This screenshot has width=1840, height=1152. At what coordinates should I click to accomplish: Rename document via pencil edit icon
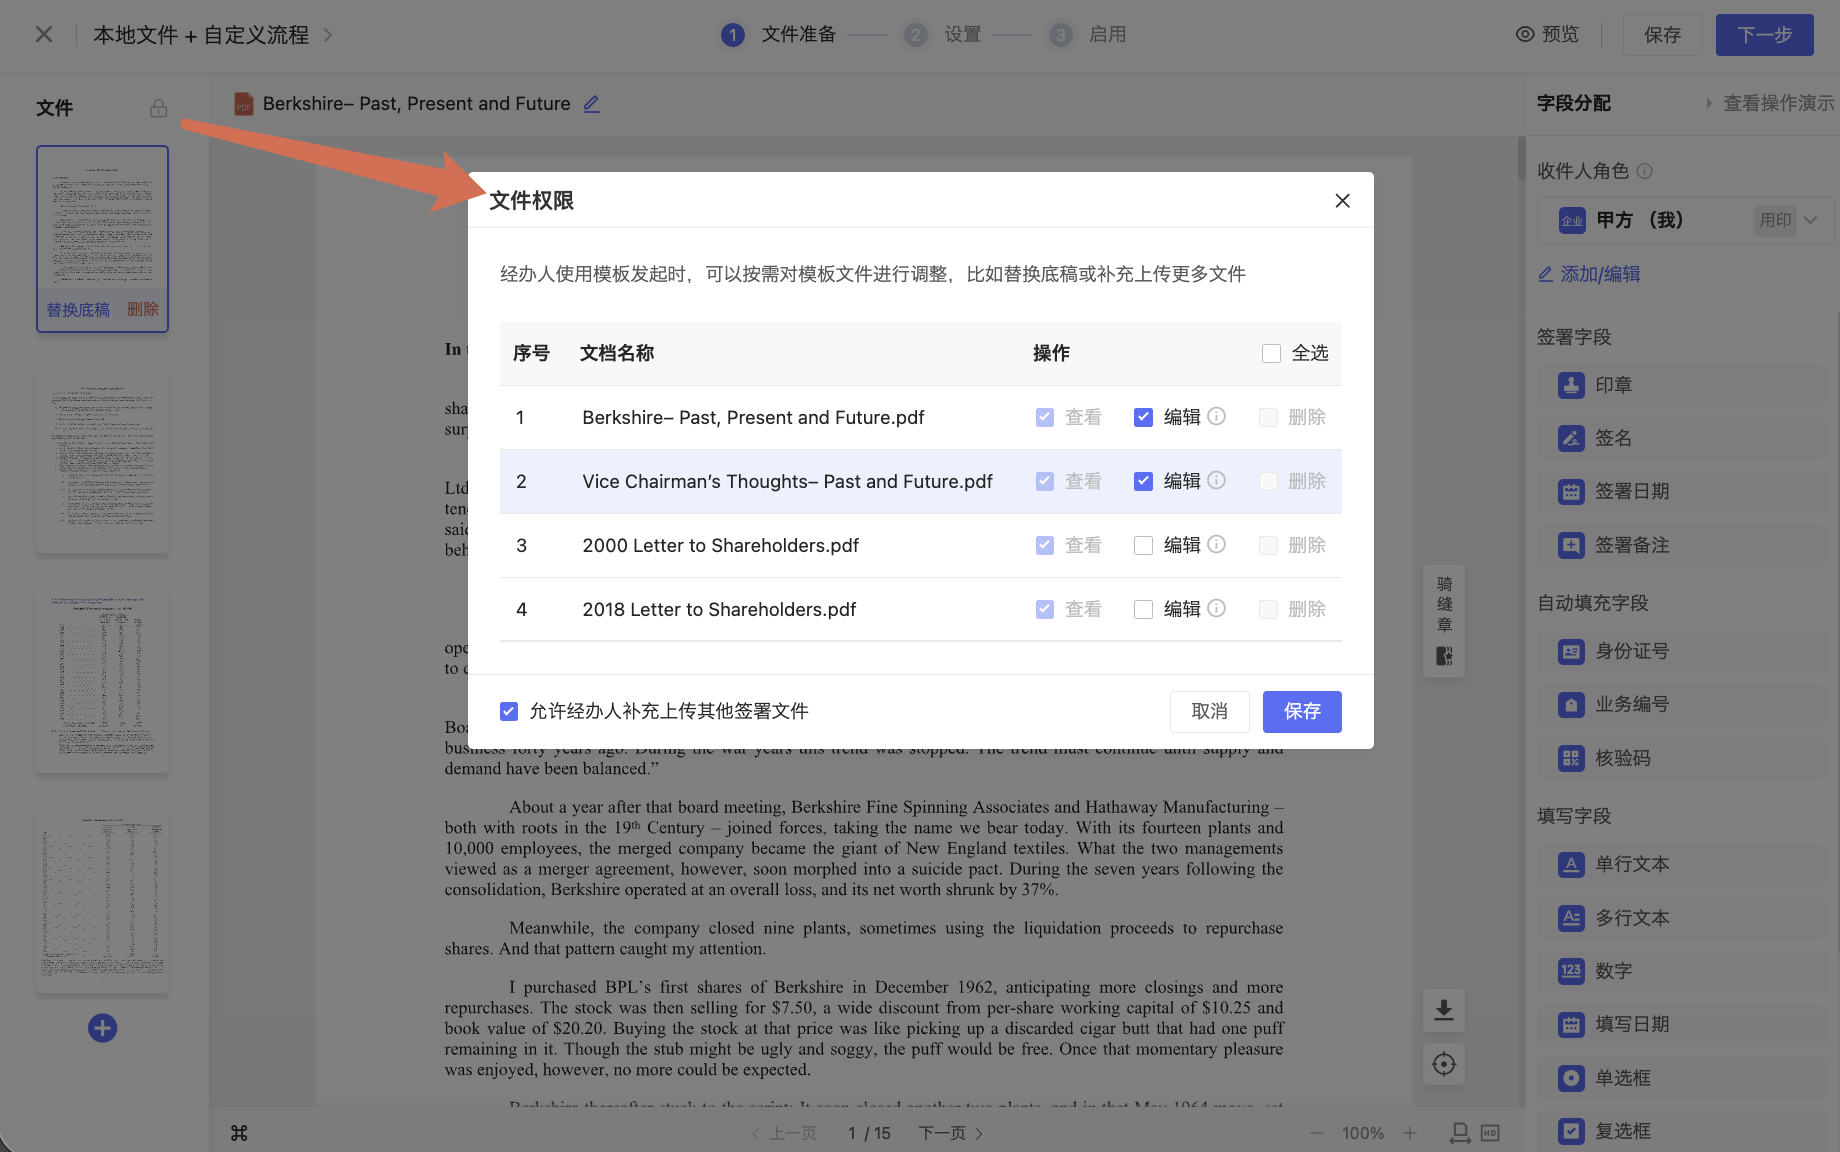coord(592,104)
